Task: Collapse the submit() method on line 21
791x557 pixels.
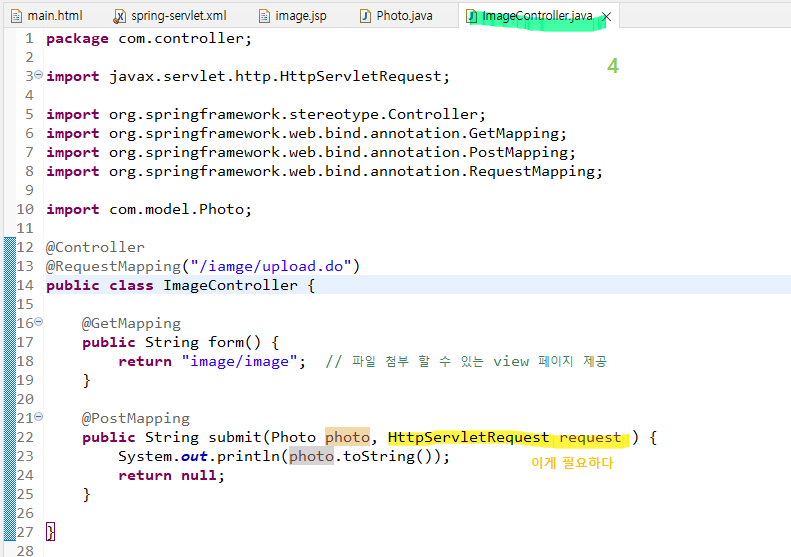Action: (39, 417)
